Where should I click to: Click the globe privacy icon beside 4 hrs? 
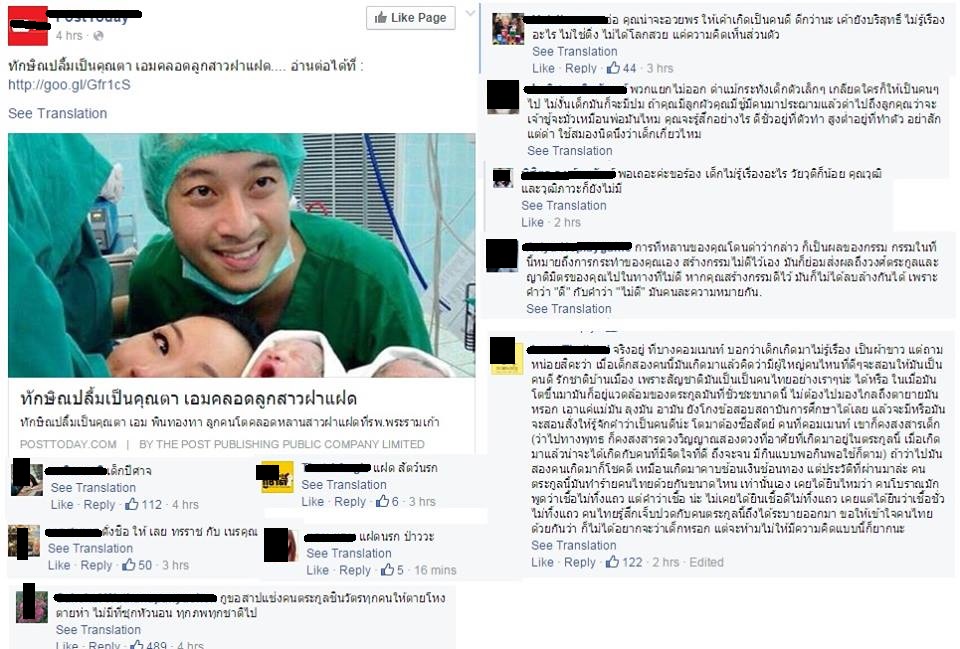98,36
